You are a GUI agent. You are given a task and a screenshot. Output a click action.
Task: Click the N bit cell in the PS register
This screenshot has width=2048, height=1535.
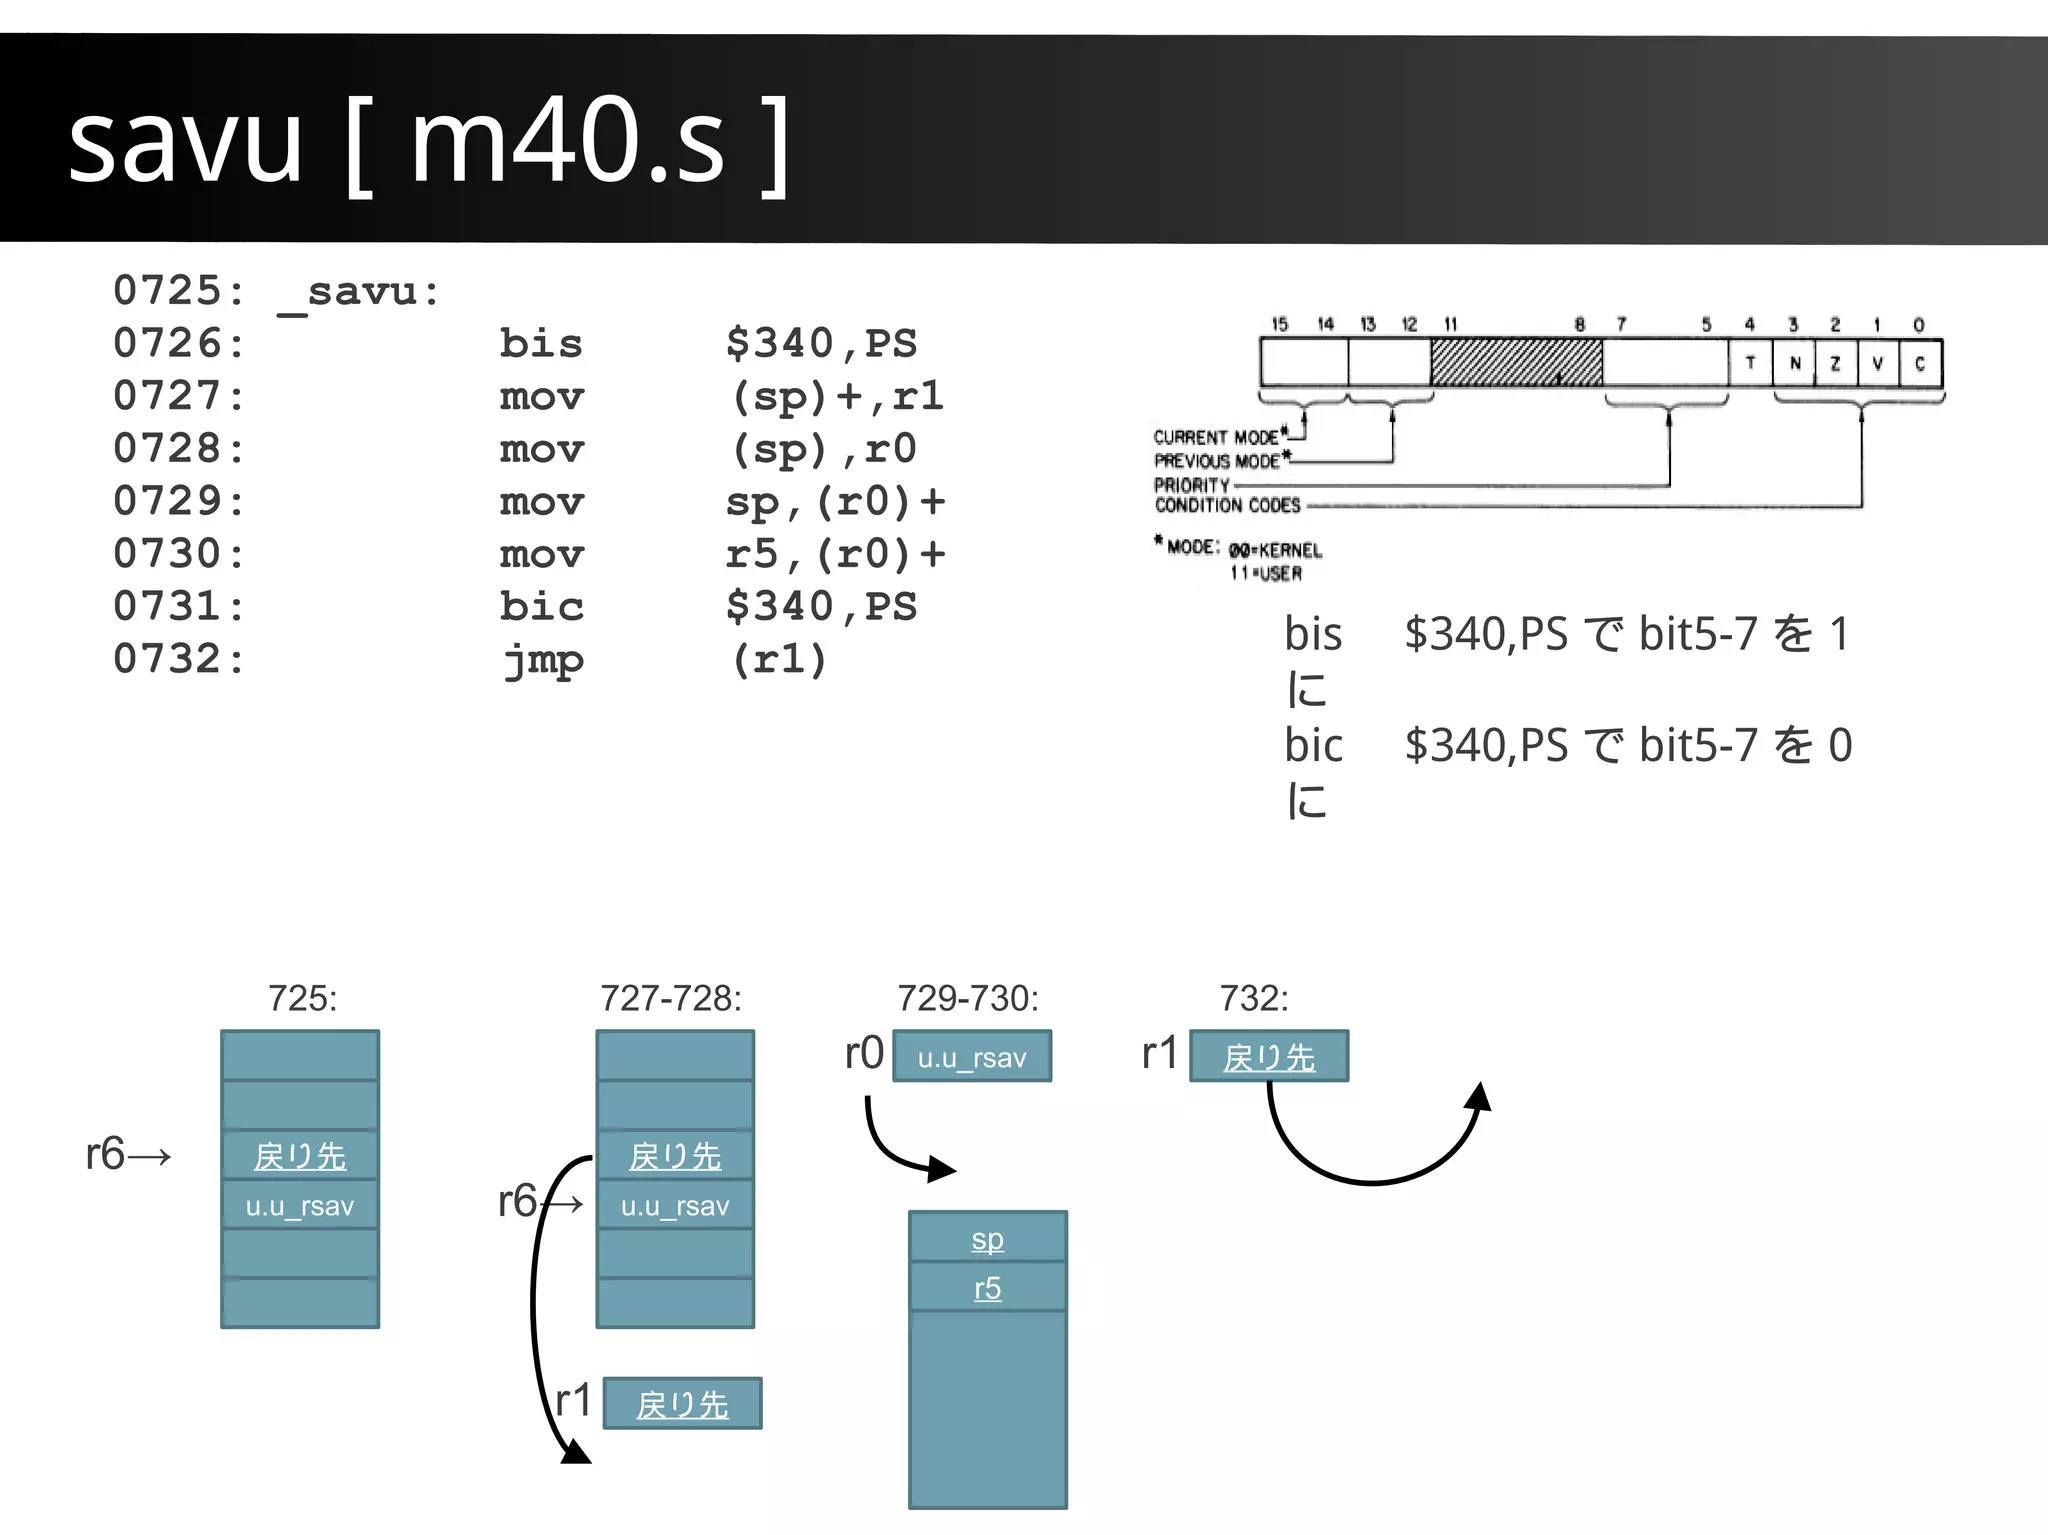1795,363
